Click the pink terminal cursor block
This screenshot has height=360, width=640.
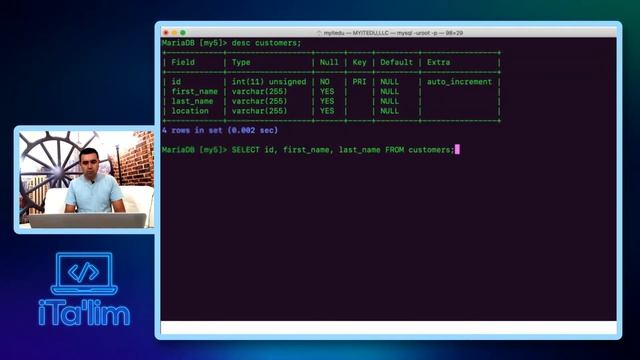(x=457, y=149)
